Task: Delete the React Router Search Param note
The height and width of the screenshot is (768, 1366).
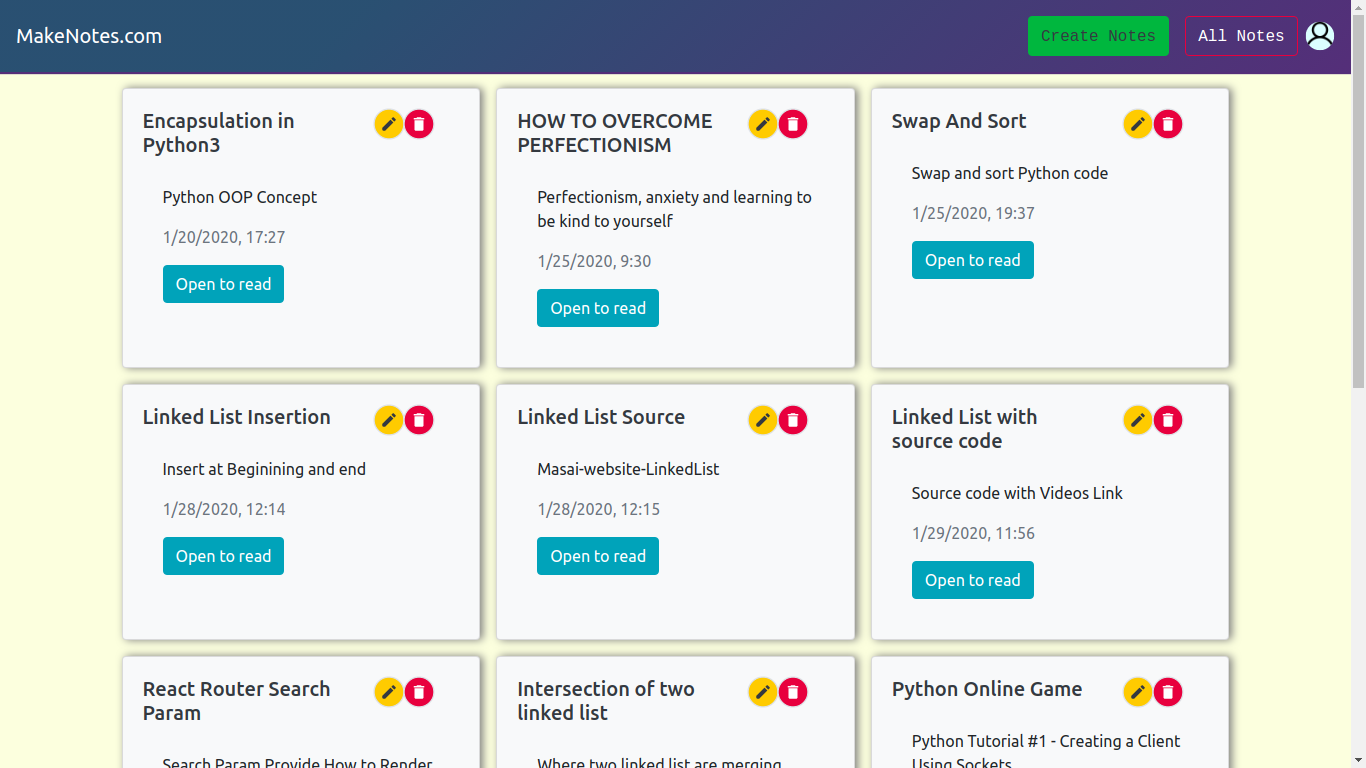Action: (419, 692)
